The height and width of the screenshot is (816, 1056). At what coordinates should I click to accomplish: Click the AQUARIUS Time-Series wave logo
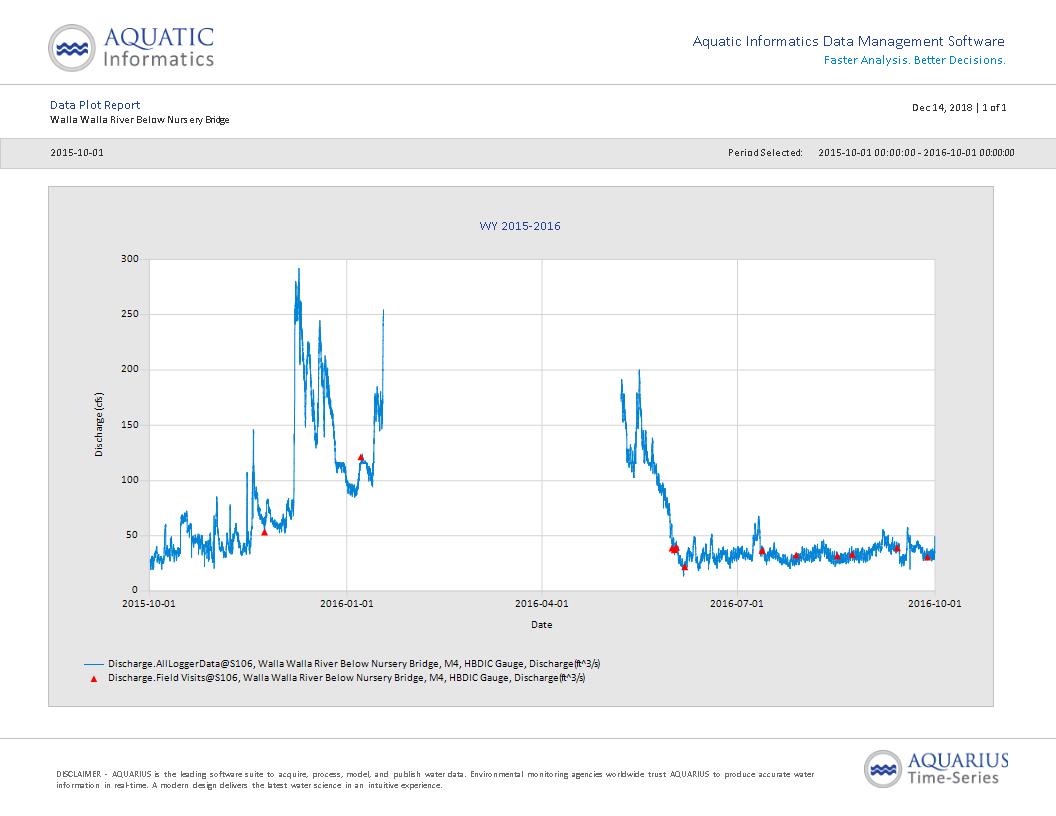click(883, 769)
